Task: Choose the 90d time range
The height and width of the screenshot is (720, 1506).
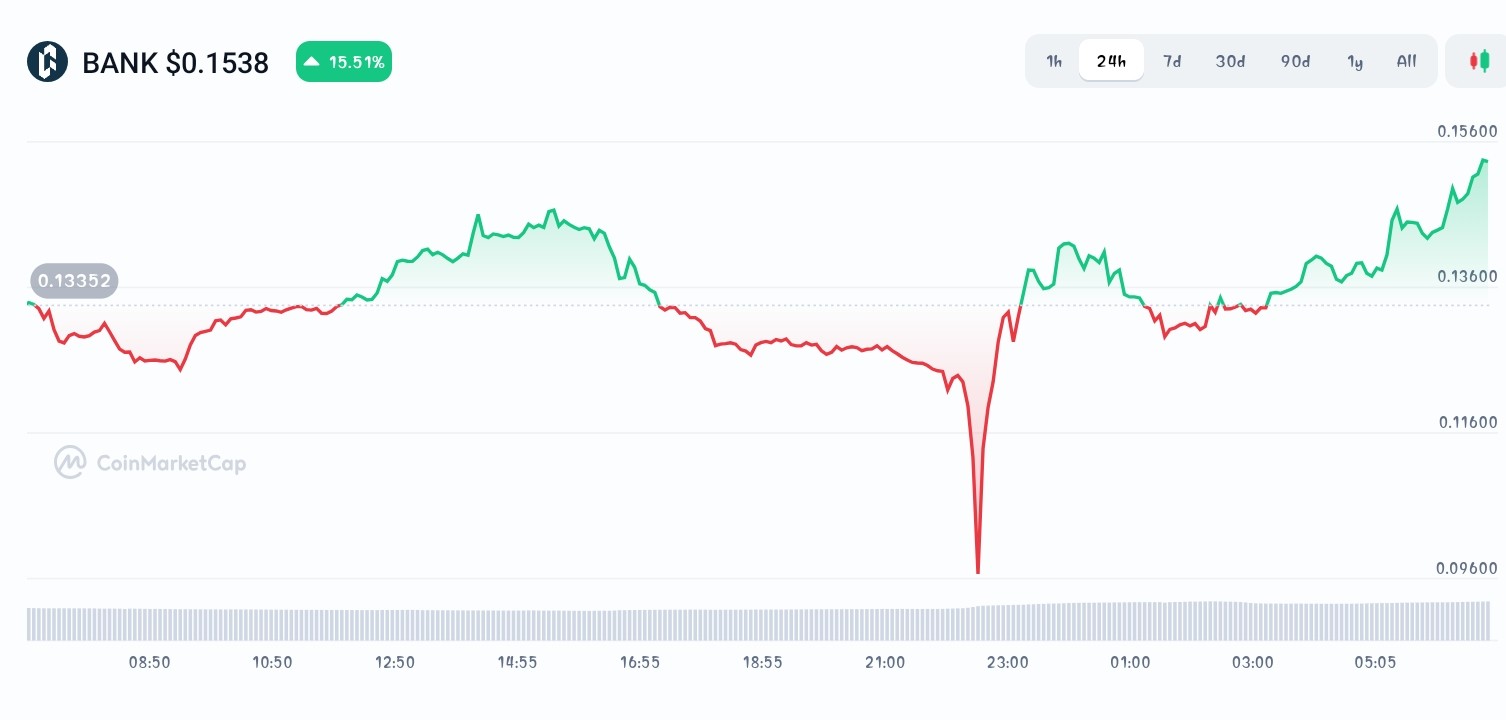Action: point(1295,61)
